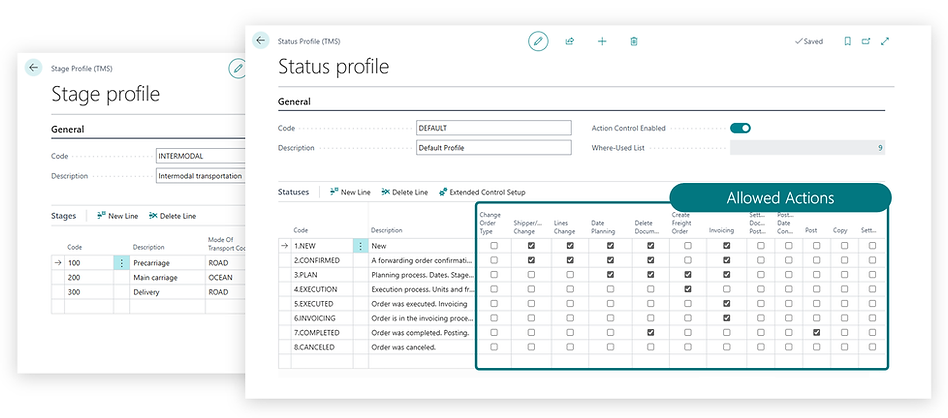The width and height of the screenshot is (948, 418).
Task: Select 8.CANCELED status code cell
Action: (x=322, y=348)
